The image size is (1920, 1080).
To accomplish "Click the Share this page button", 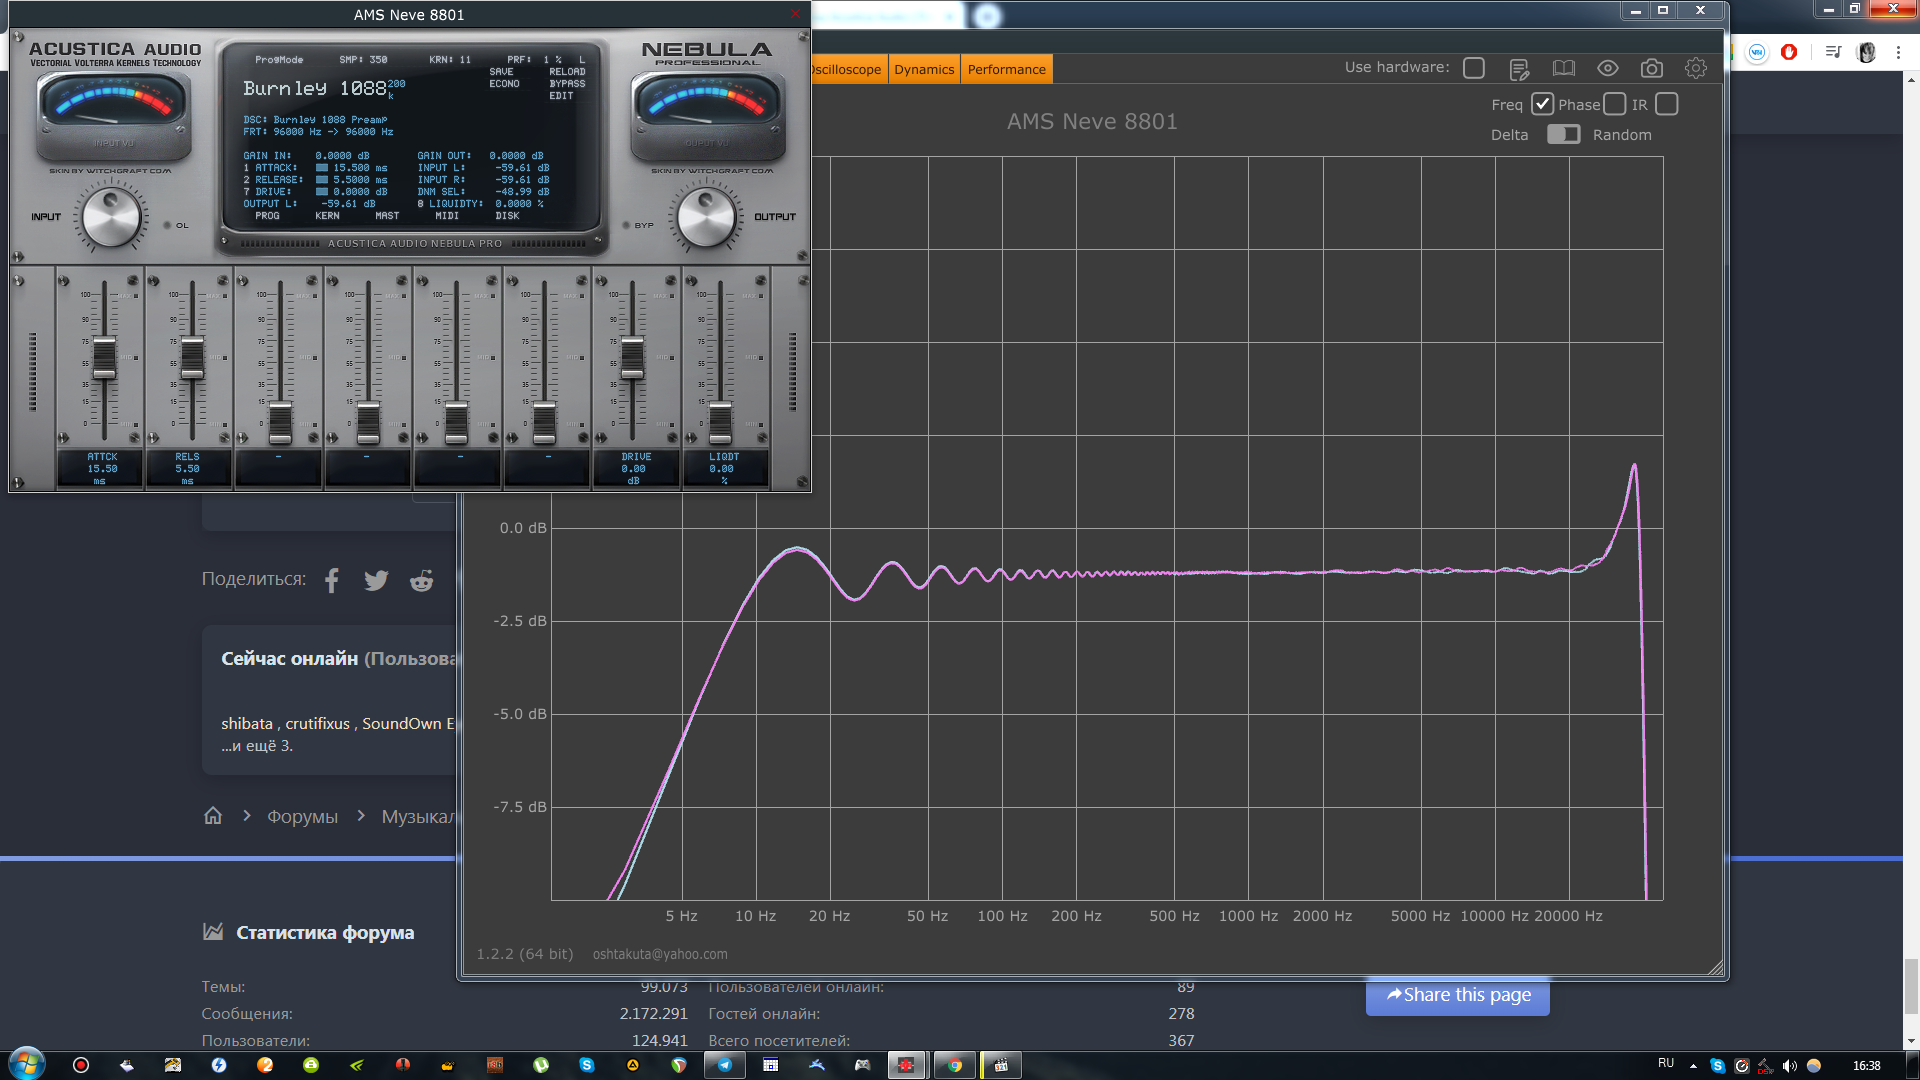I will [x=1458, y=995].
